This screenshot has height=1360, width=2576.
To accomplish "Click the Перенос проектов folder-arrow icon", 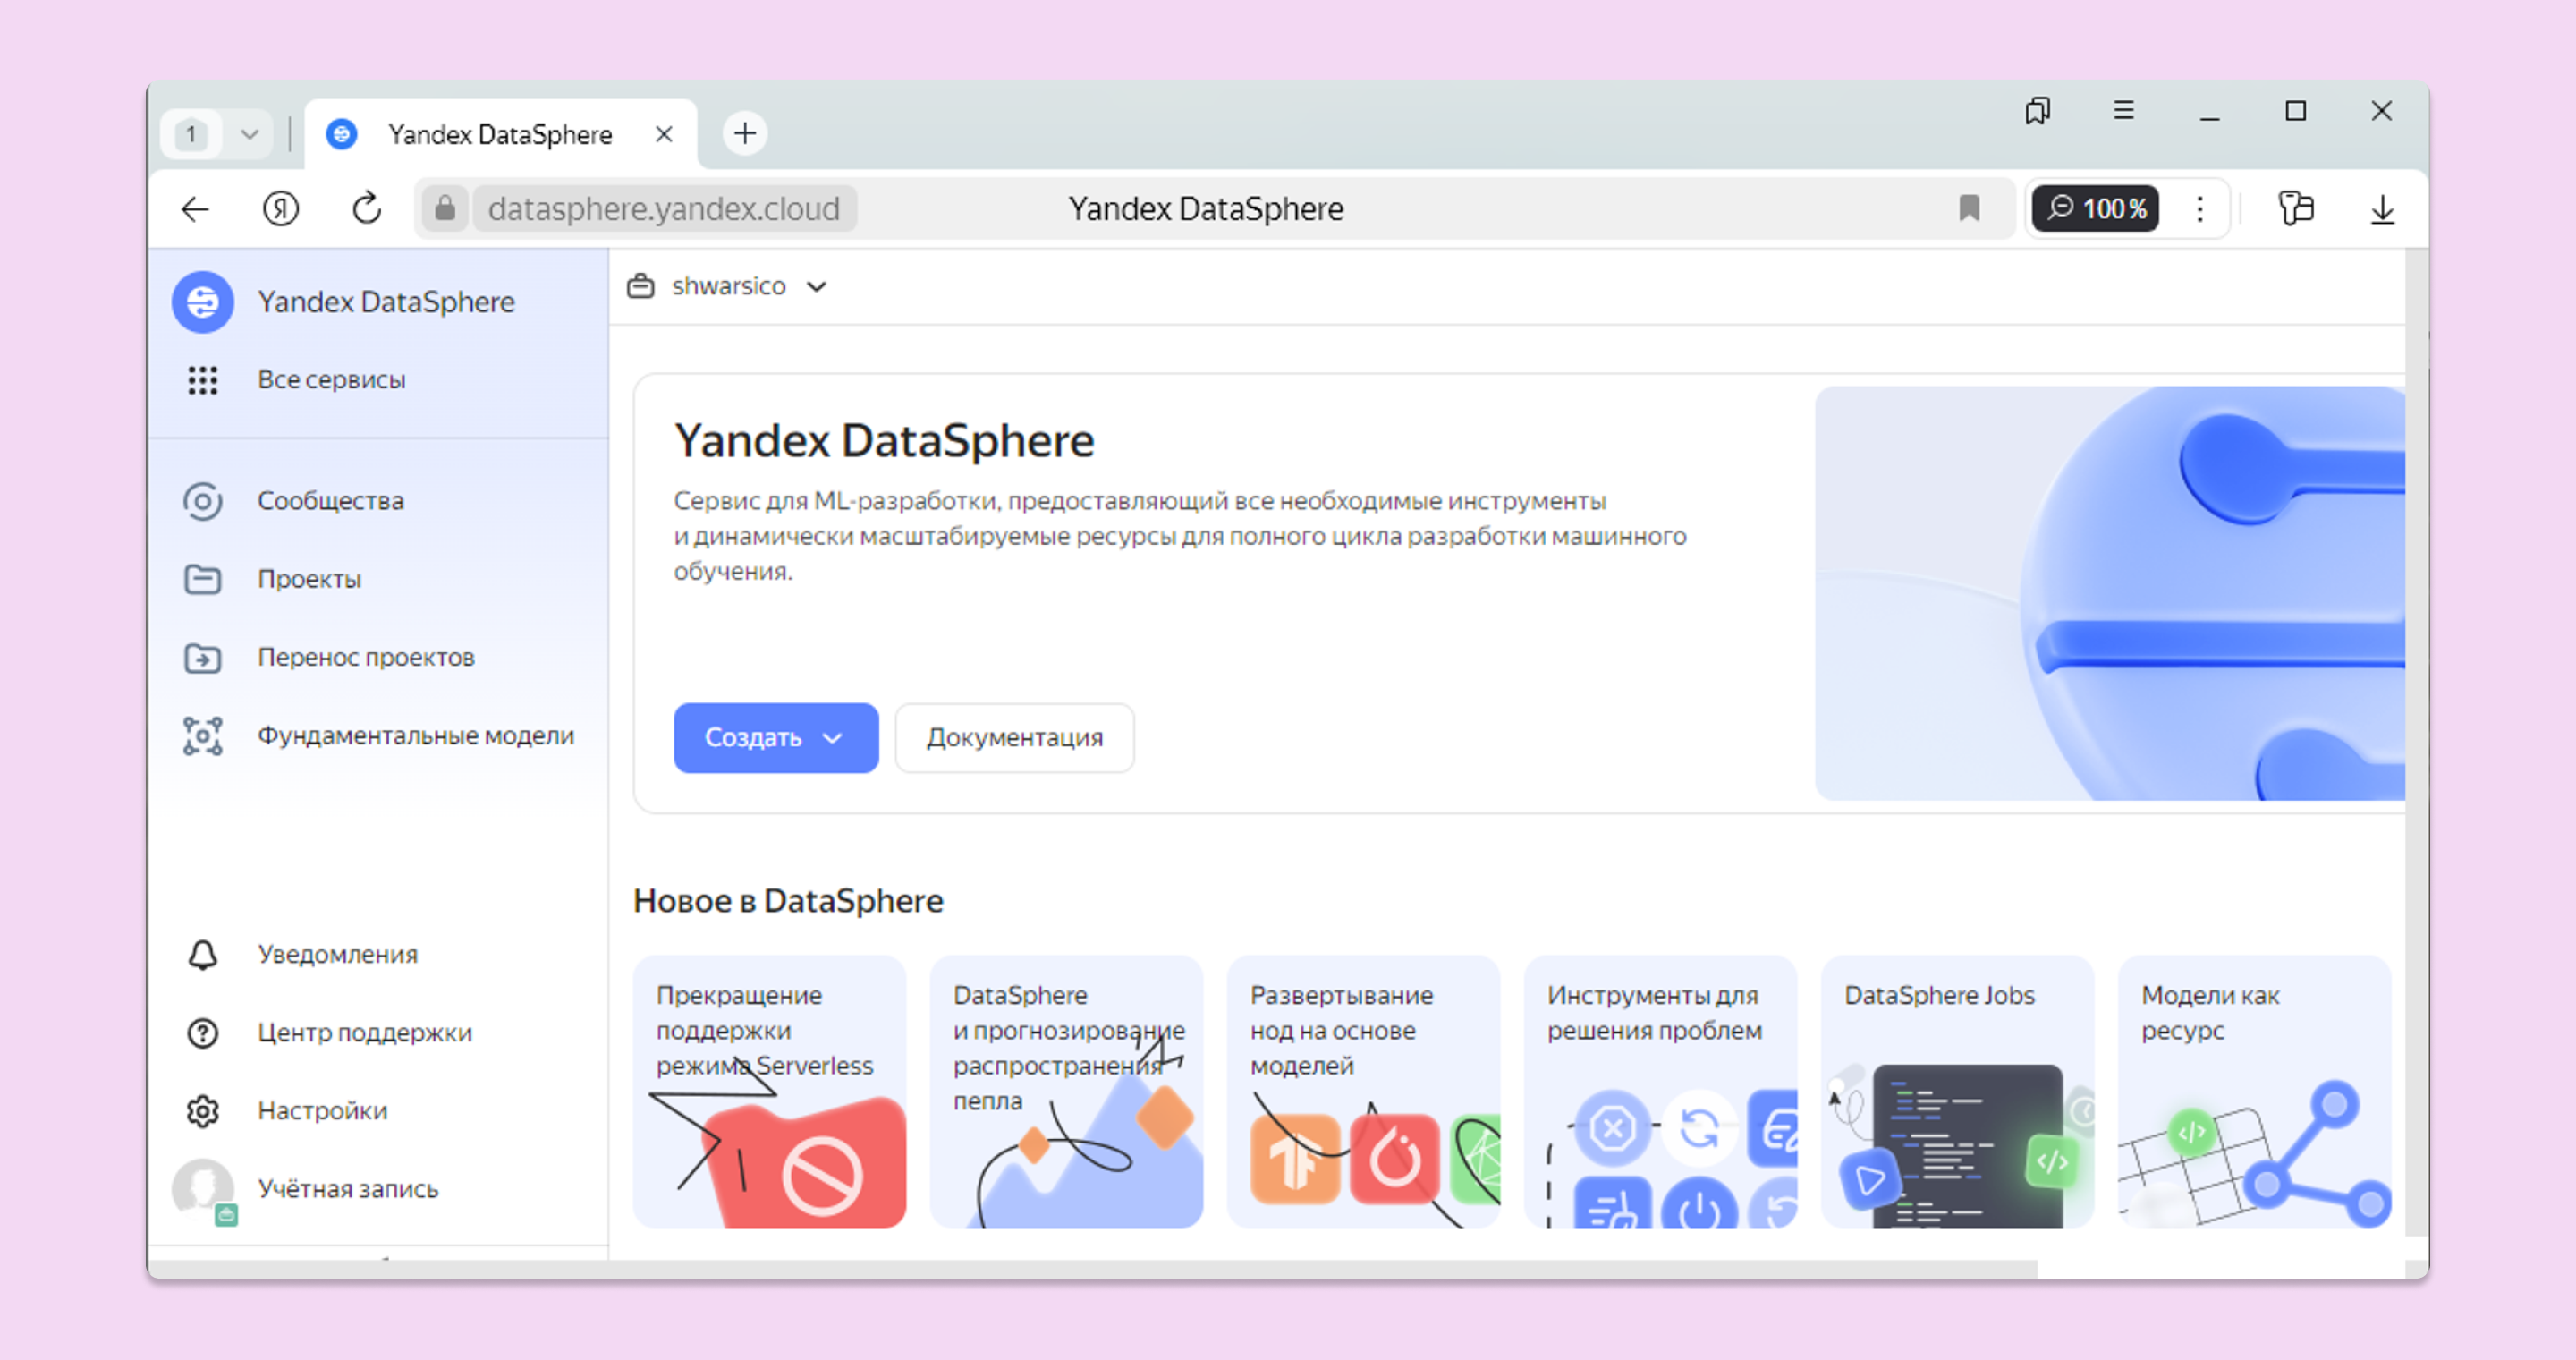I will tap(203, 658).
